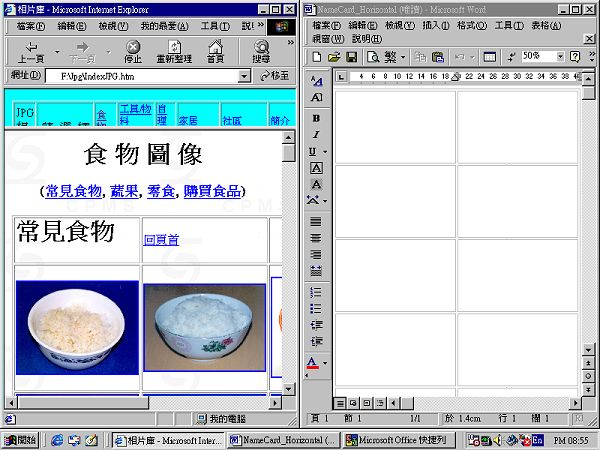This screenshot has width=600, height=450.
Task: Toggle Bold formatting in Word
Action: point(316,118)
